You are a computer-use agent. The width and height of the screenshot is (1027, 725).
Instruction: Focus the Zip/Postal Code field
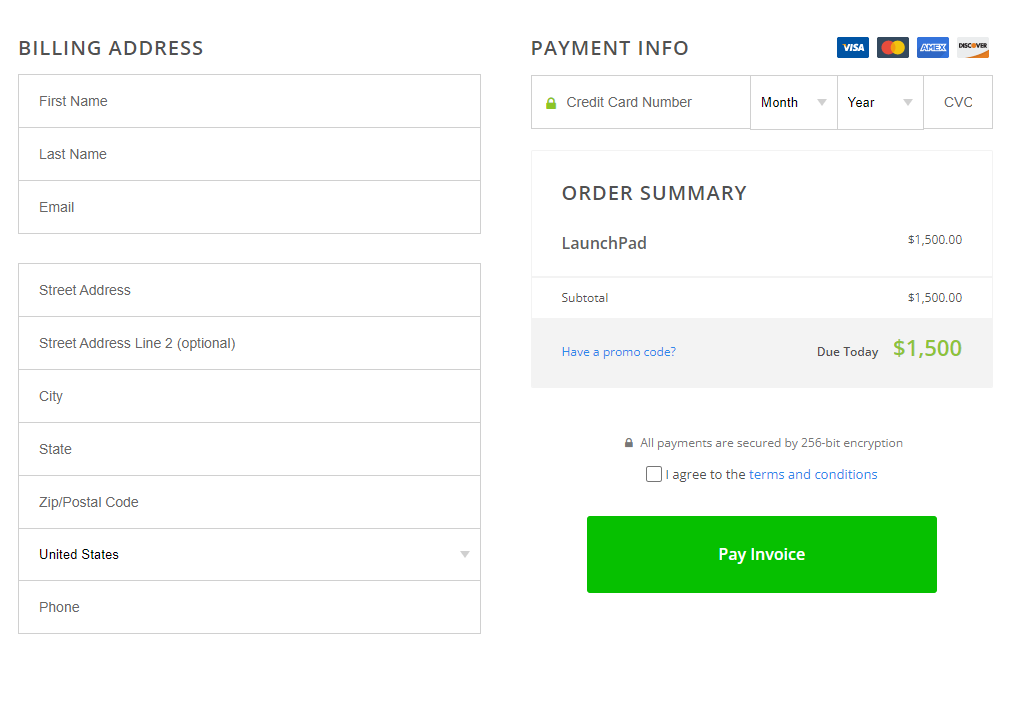coord(249,502)
